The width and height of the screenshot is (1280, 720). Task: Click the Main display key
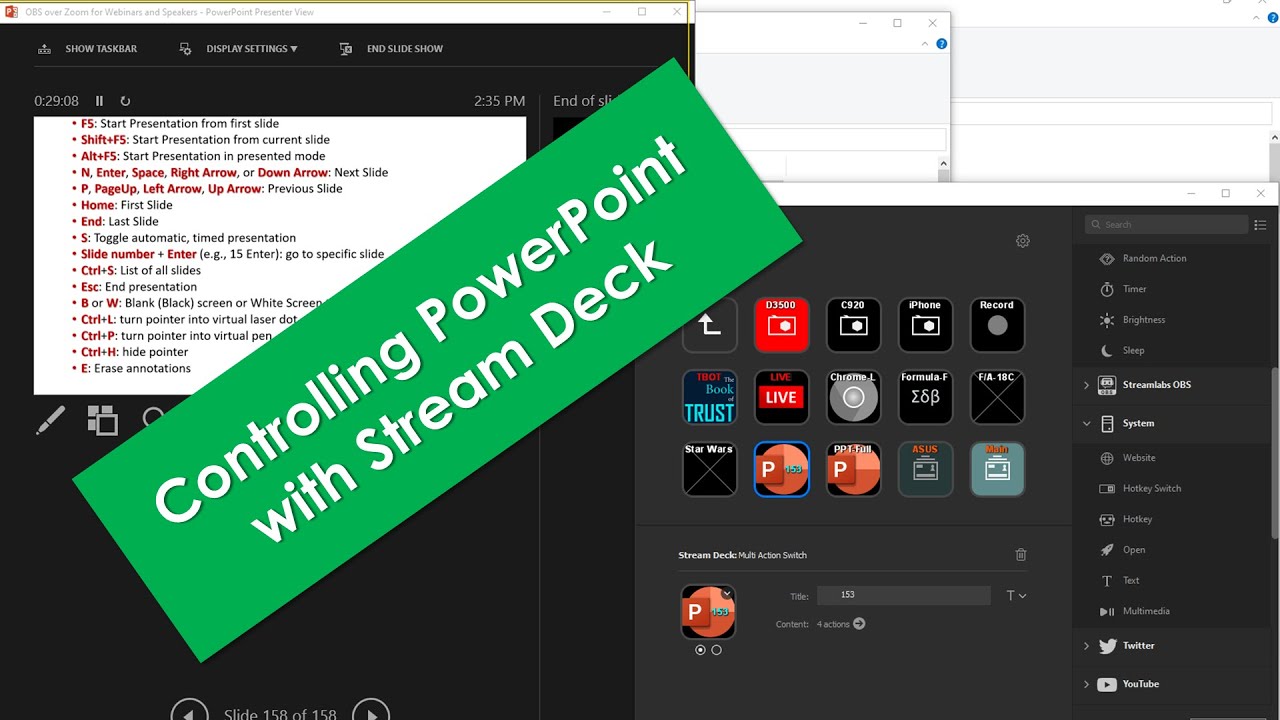click(x=997, y=469)
